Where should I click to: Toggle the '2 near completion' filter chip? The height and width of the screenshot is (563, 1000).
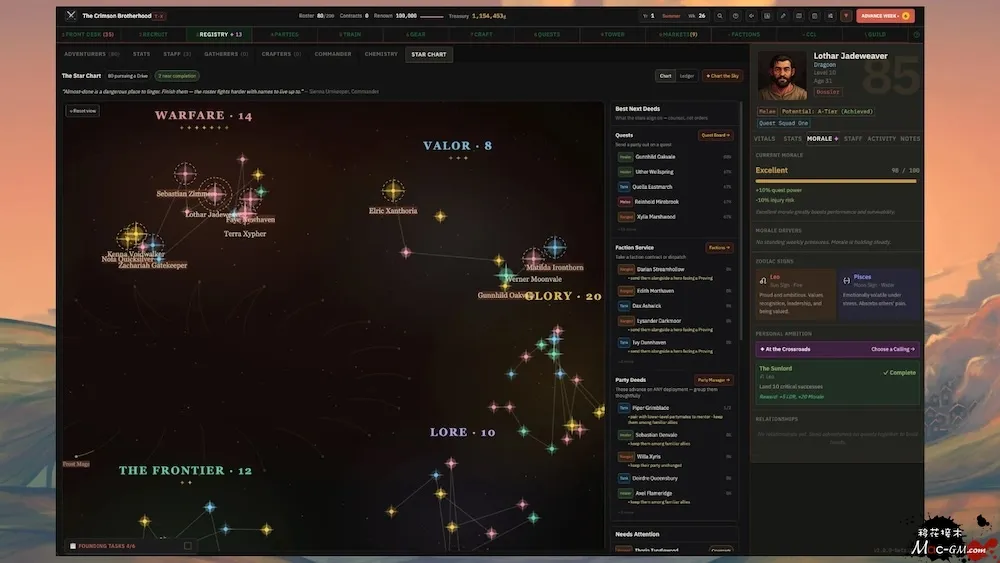(x=177, y=76)
